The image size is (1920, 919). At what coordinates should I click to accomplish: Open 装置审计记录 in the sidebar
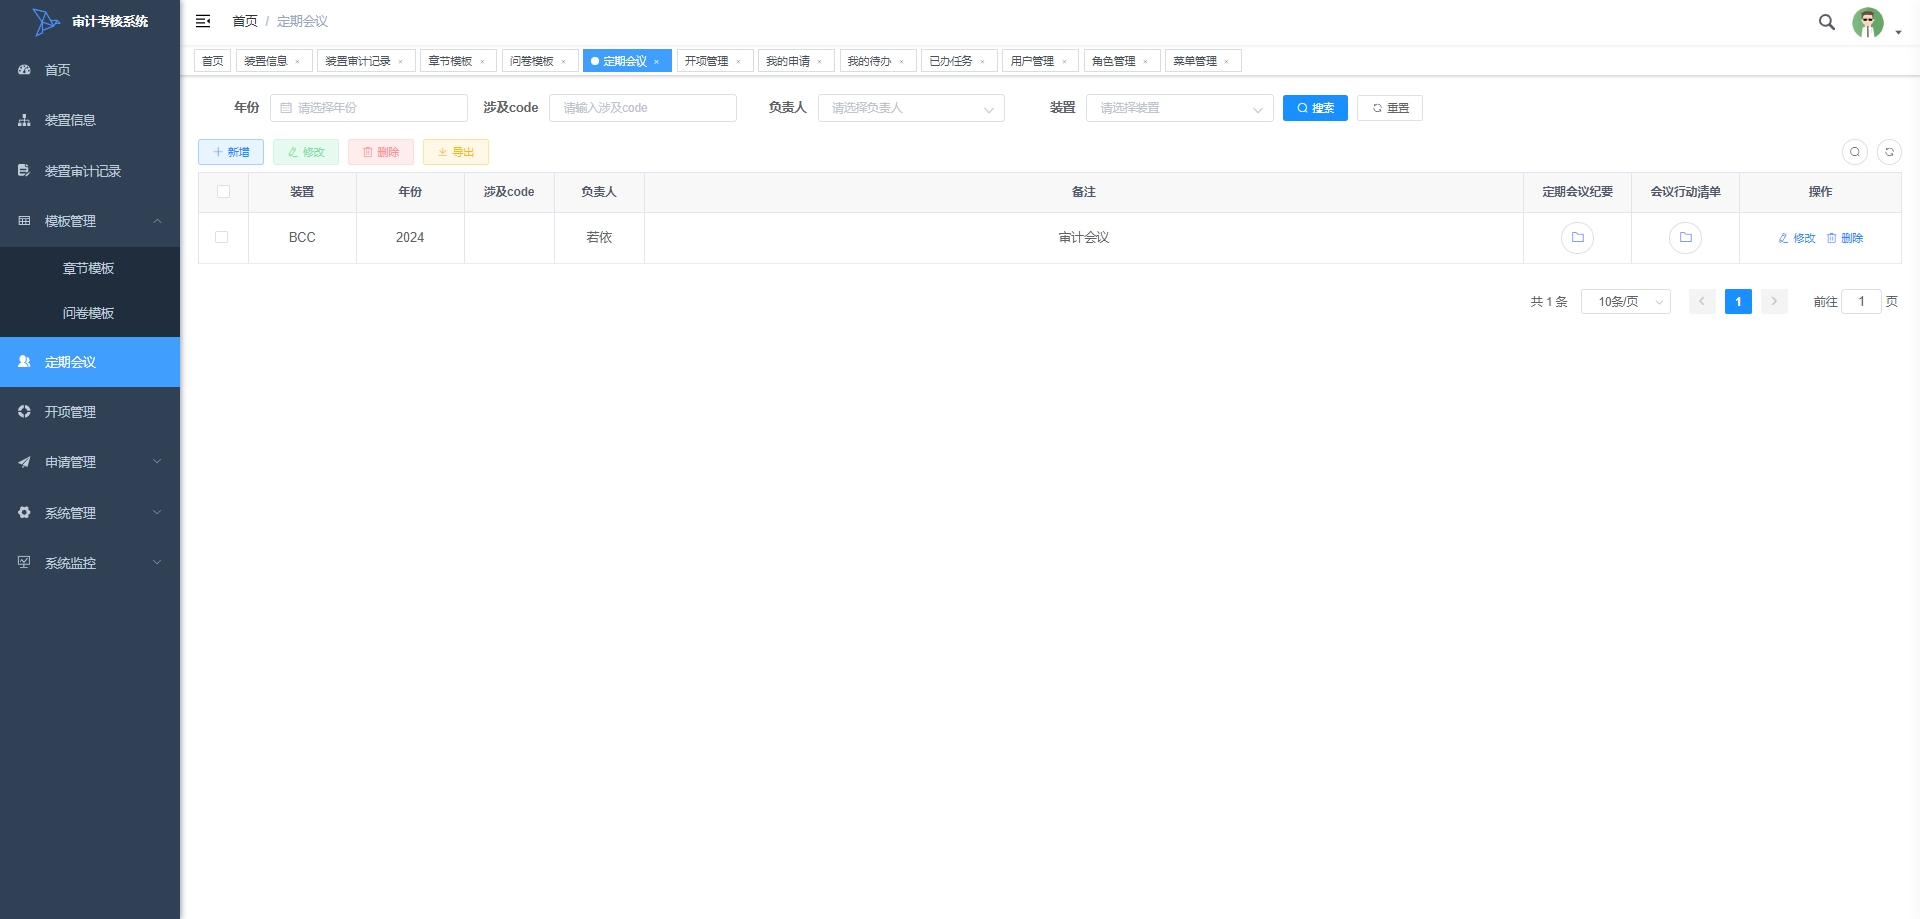[x=90, y=171]
